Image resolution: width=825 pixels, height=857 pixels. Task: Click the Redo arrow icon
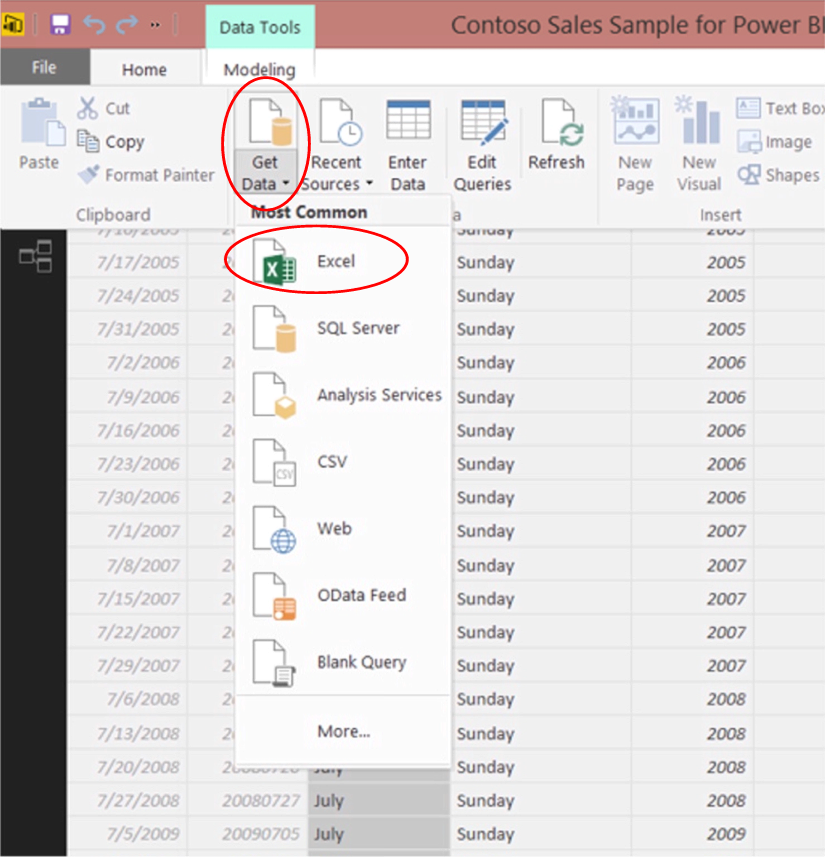coord(125,24)
